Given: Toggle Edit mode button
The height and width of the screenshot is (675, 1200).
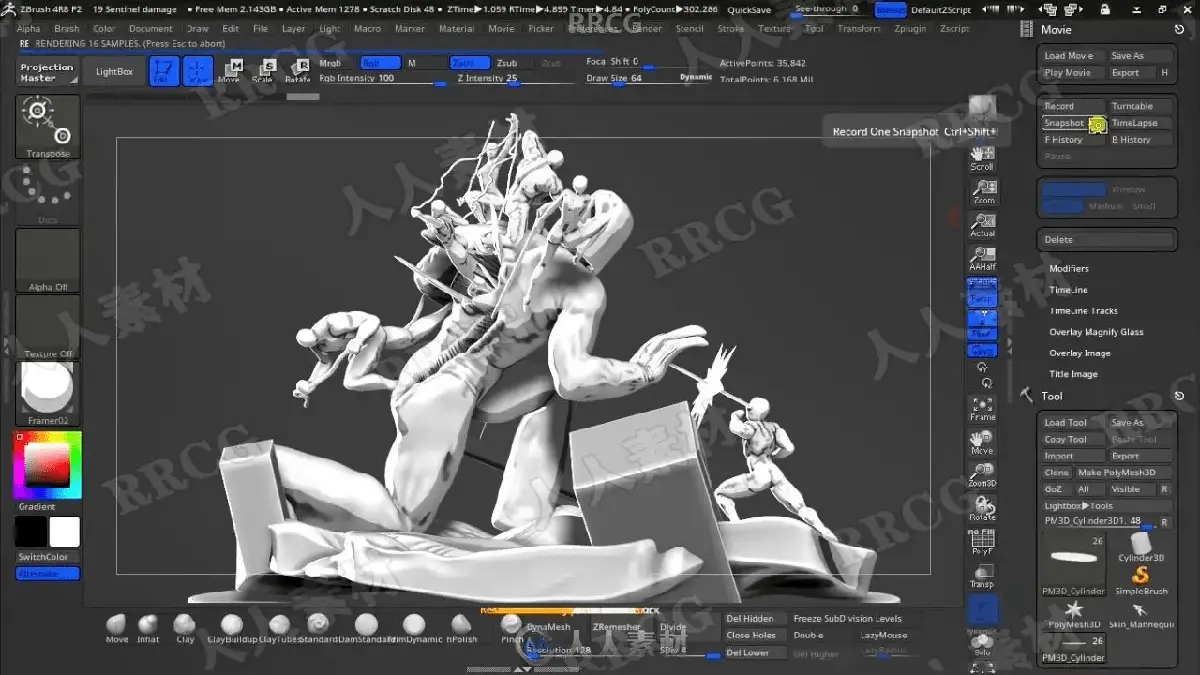Looking at the screenshot, I should (164, 70).
